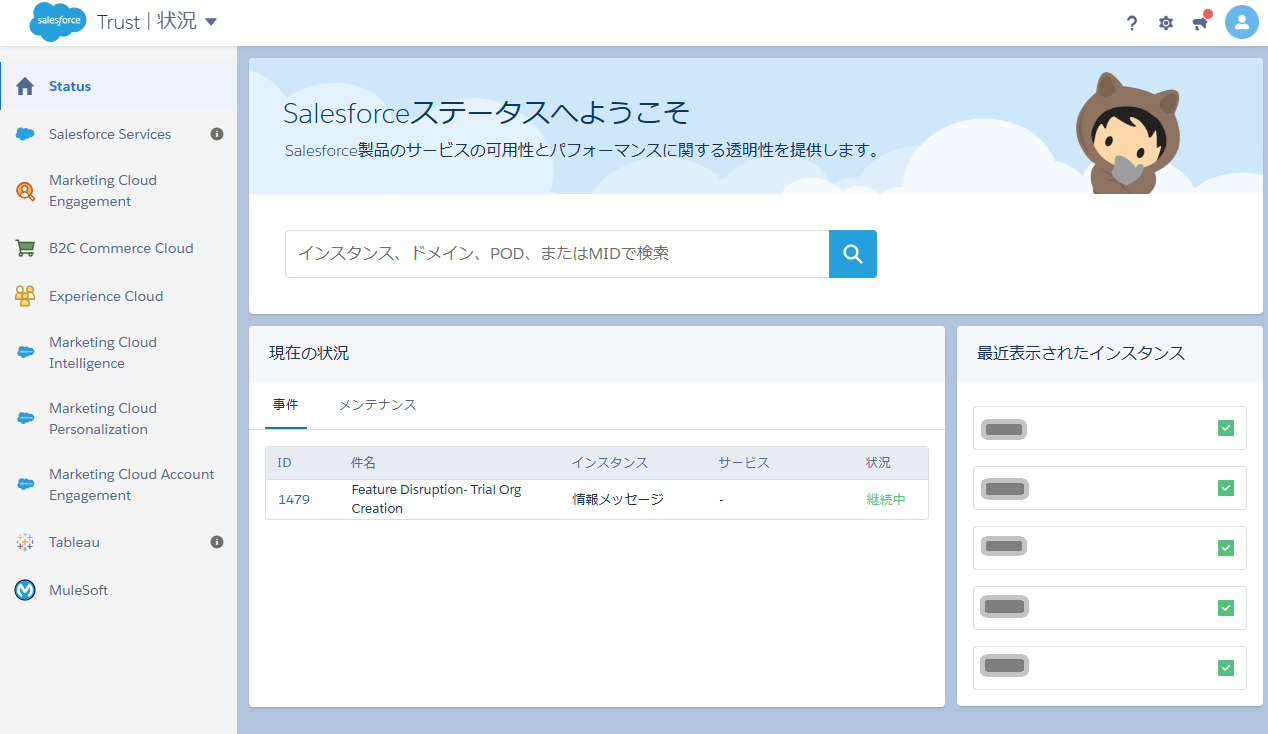The image size is (1268, 734).
Task: Click the 継続中 status link
Action: click(x=884, y=499)
